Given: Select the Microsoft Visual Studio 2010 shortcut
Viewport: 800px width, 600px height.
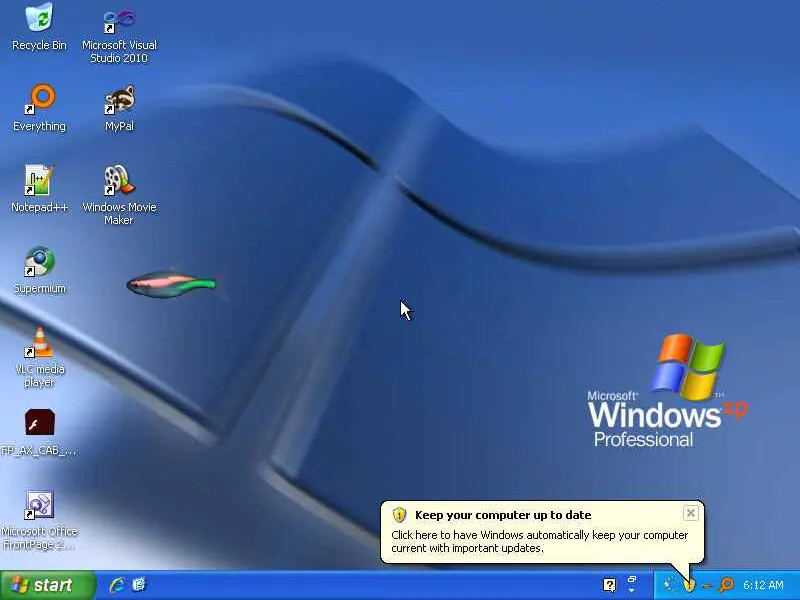Looking at the screenshot, I should click(119, 34).
